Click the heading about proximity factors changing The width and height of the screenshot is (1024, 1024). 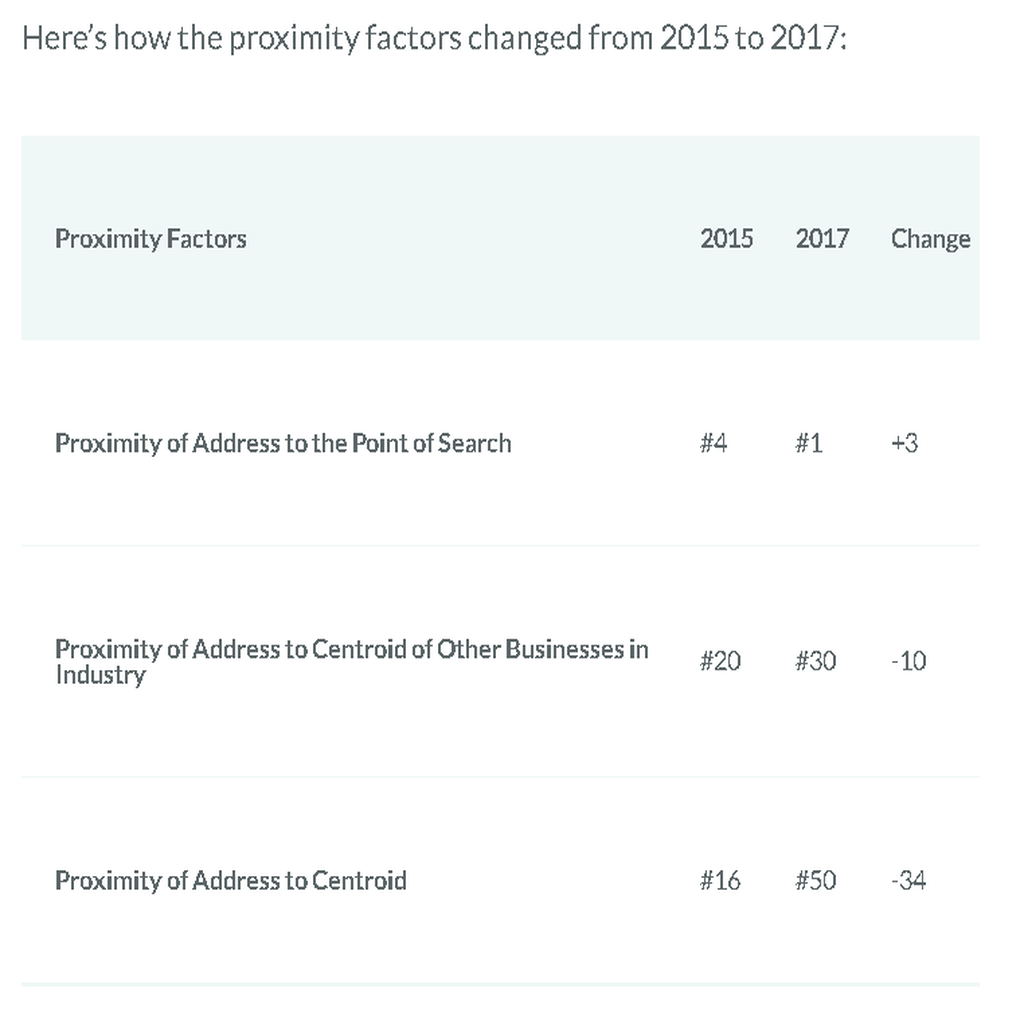[x=434, y=38]
